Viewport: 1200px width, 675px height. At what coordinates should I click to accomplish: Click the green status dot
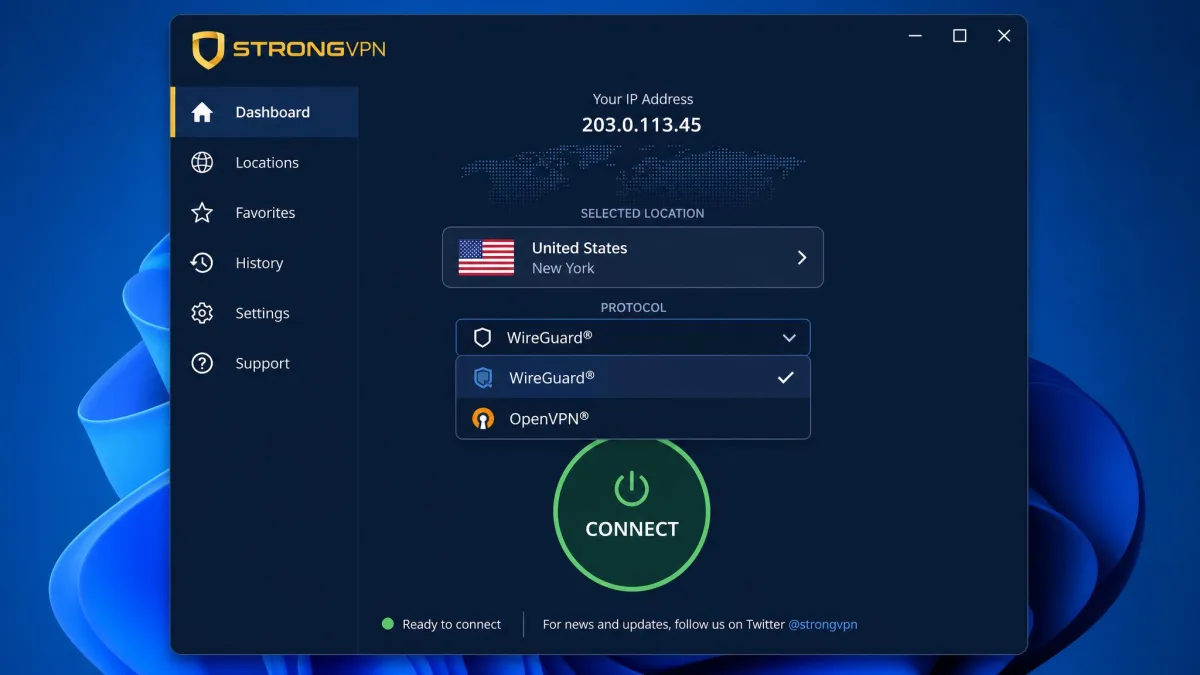point(387,624)
